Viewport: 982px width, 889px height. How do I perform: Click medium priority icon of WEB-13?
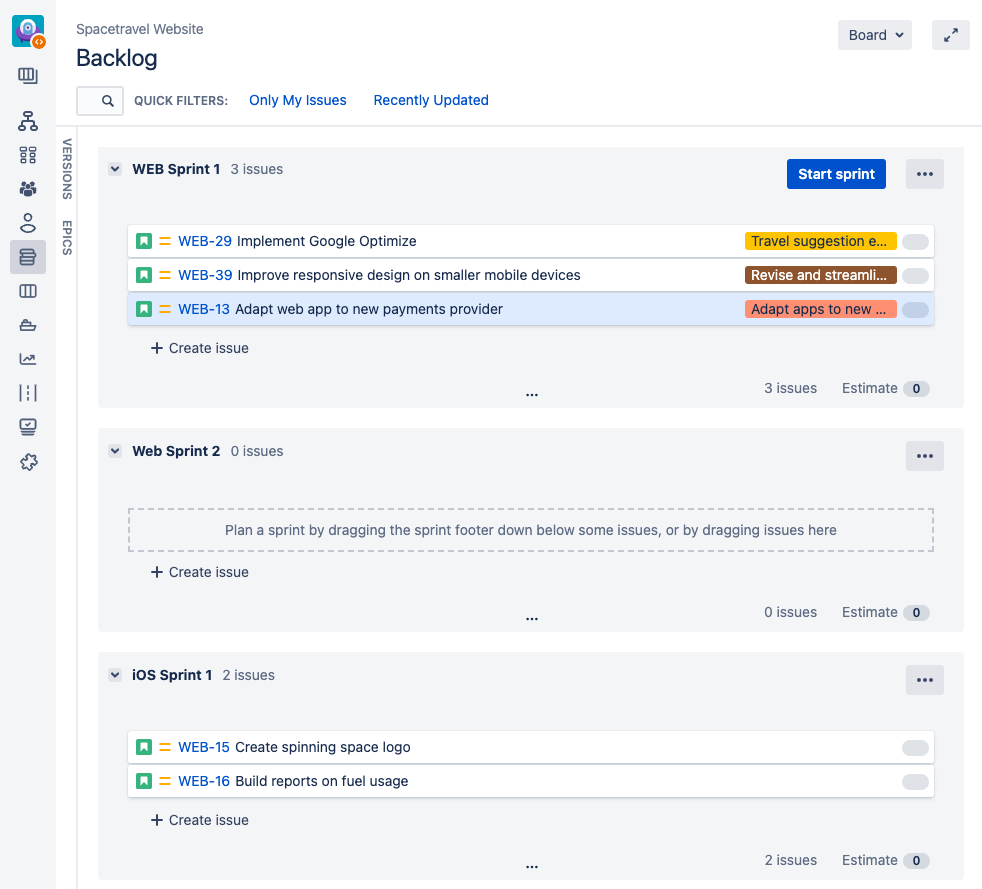pyautogui.click(x=165, y=309)
